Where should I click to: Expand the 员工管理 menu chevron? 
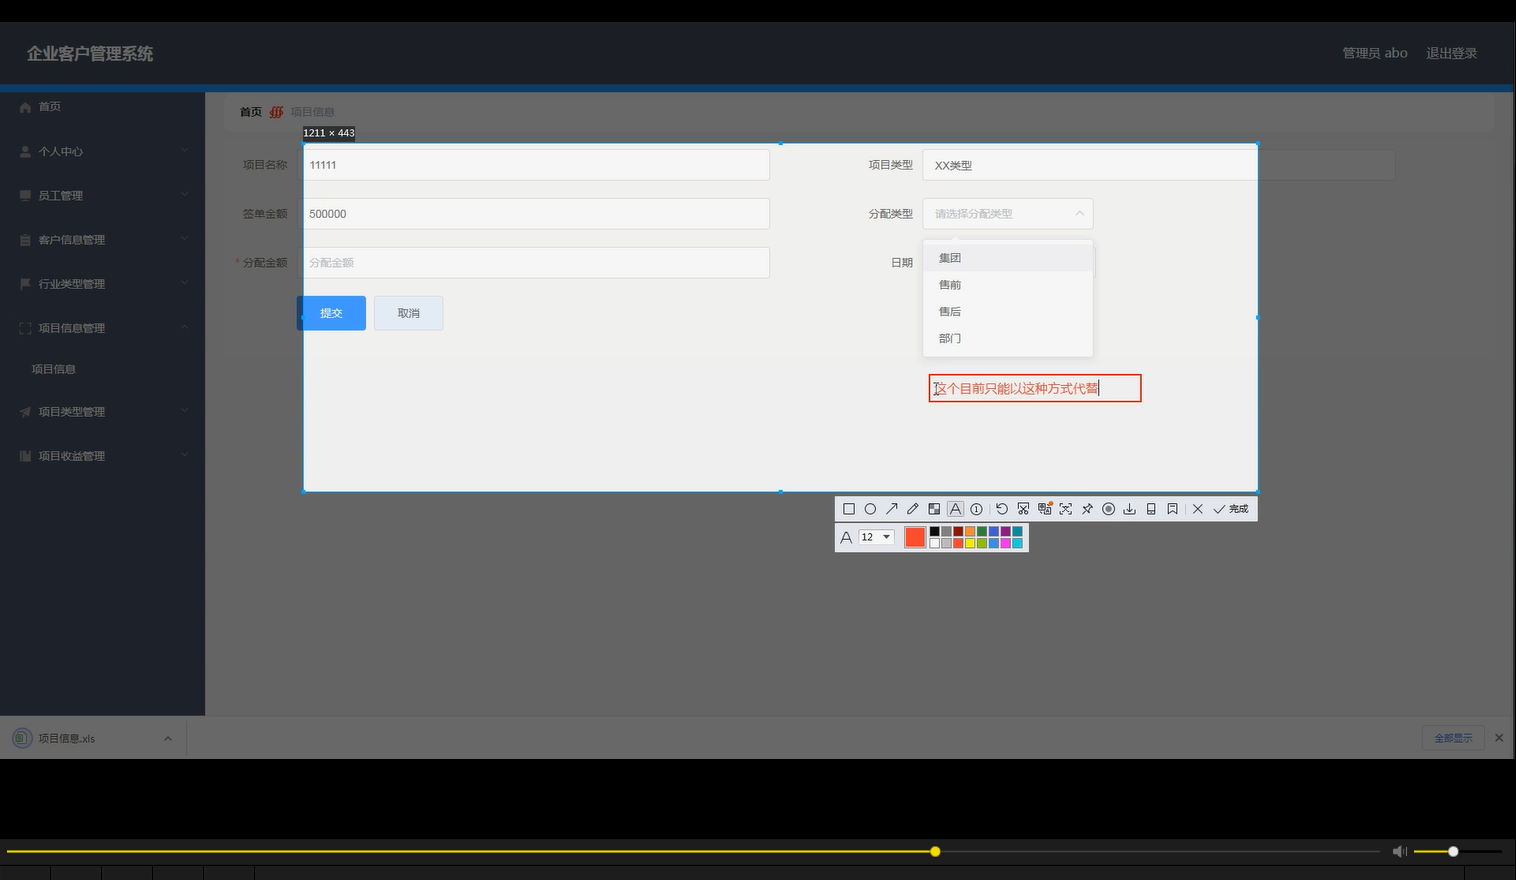185,195
